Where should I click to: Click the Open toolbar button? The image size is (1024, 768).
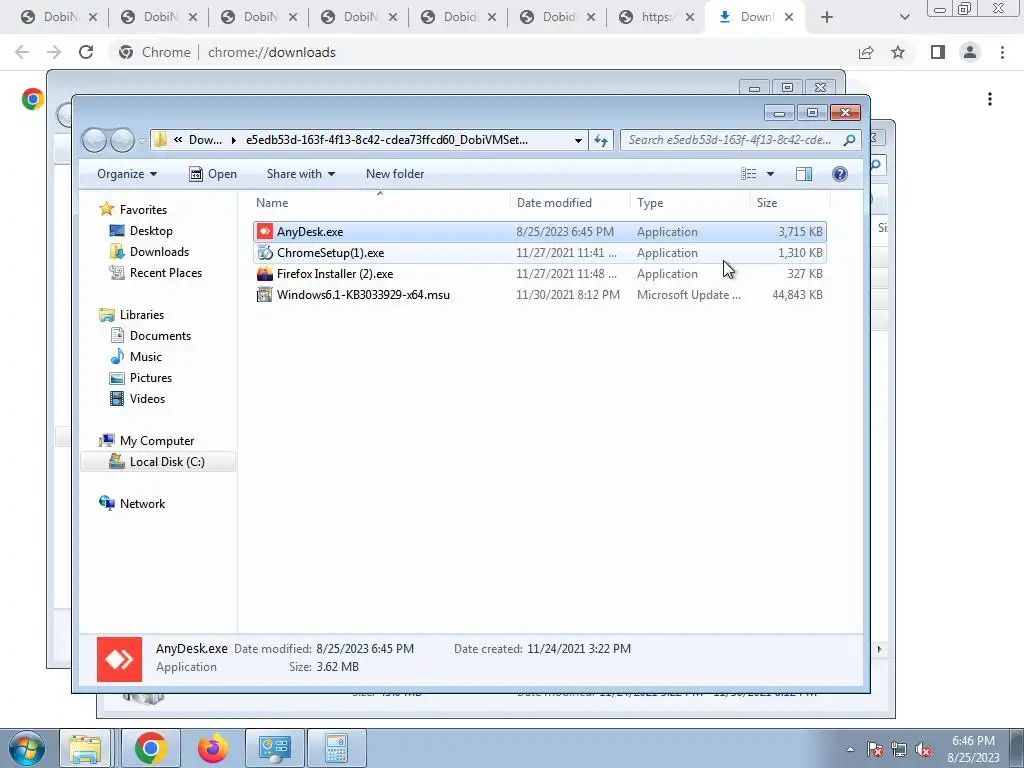pos(213,174)
